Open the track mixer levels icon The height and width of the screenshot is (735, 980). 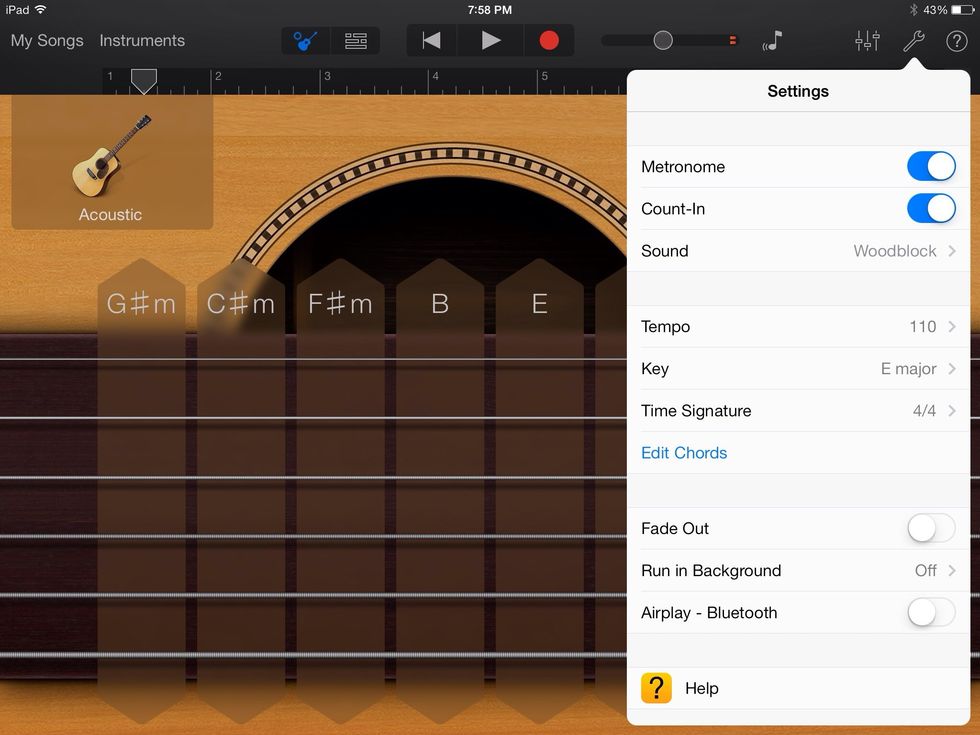866,41
